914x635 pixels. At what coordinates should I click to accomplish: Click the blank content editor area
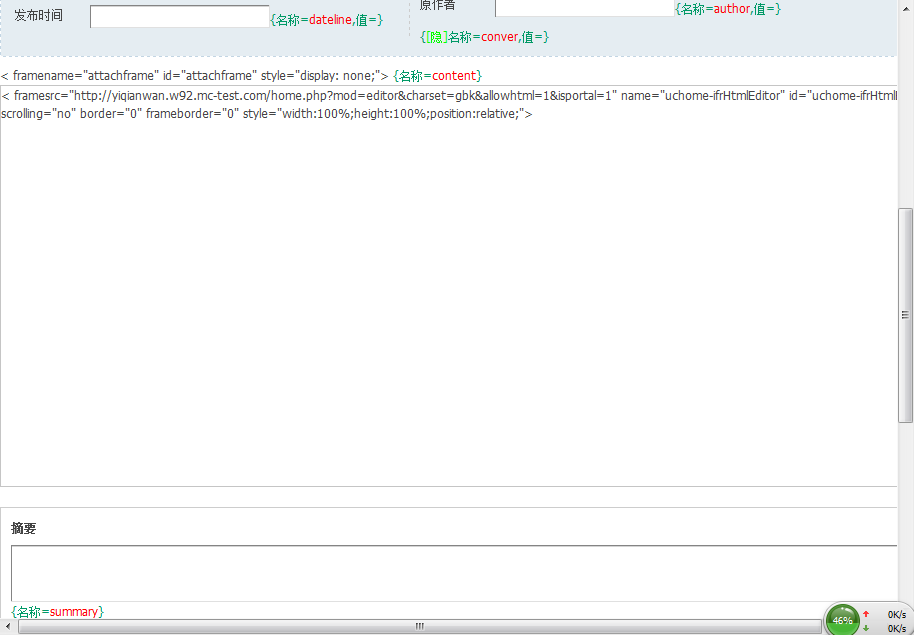pos(450,300)
